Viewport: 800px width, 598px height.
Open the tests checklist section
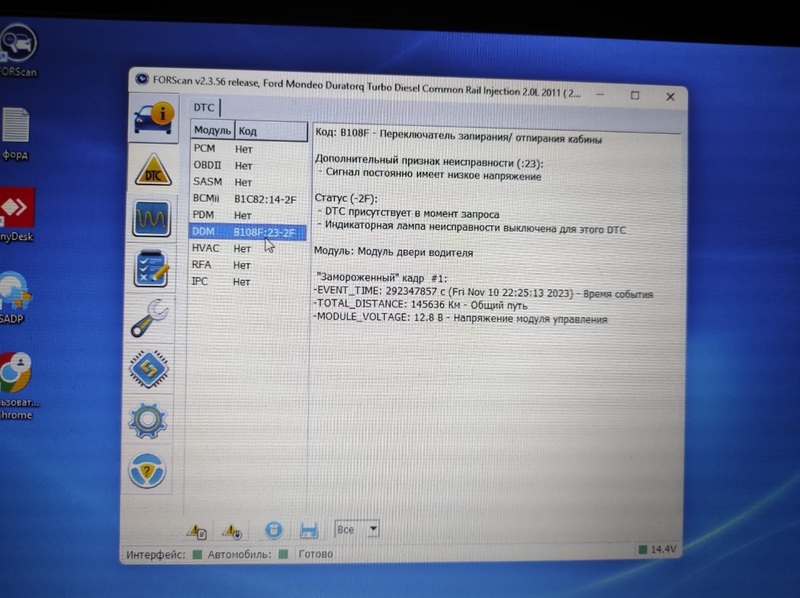[x=151, y=269]
